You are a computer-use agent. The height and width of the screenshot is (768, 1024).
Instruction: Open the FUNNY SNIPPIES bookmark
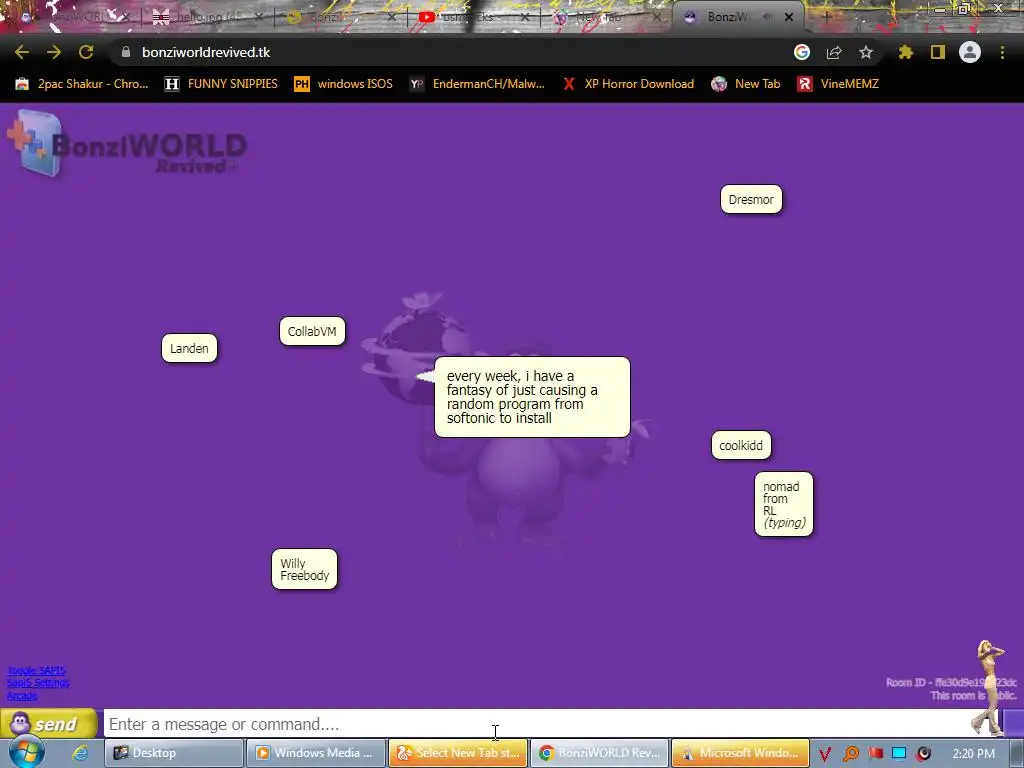[221, 84]
